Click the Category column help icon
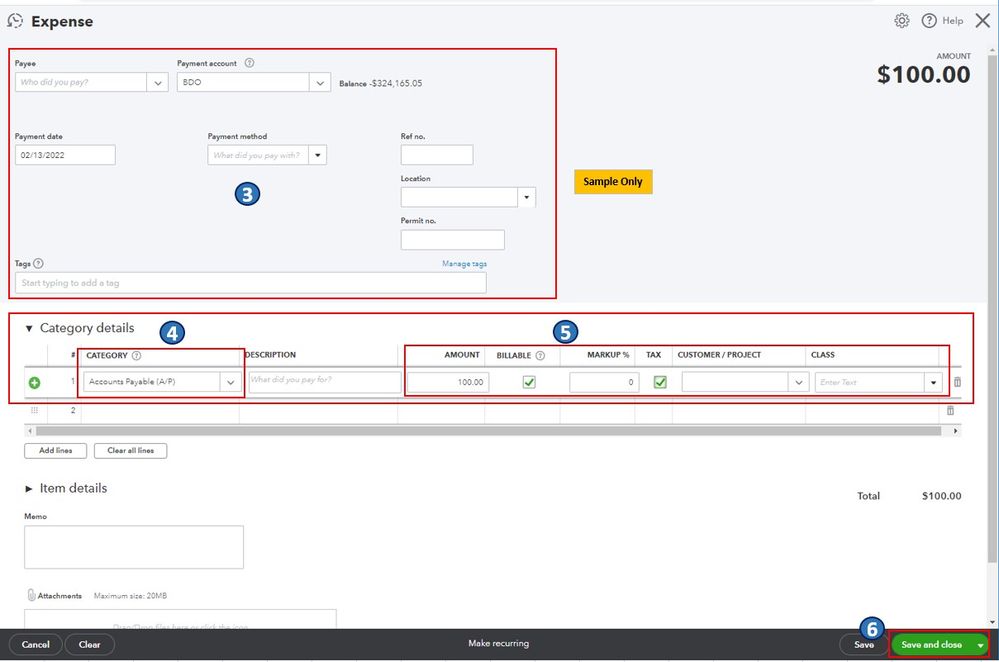This screenshot has width=999, height=662. pos(136,356)
